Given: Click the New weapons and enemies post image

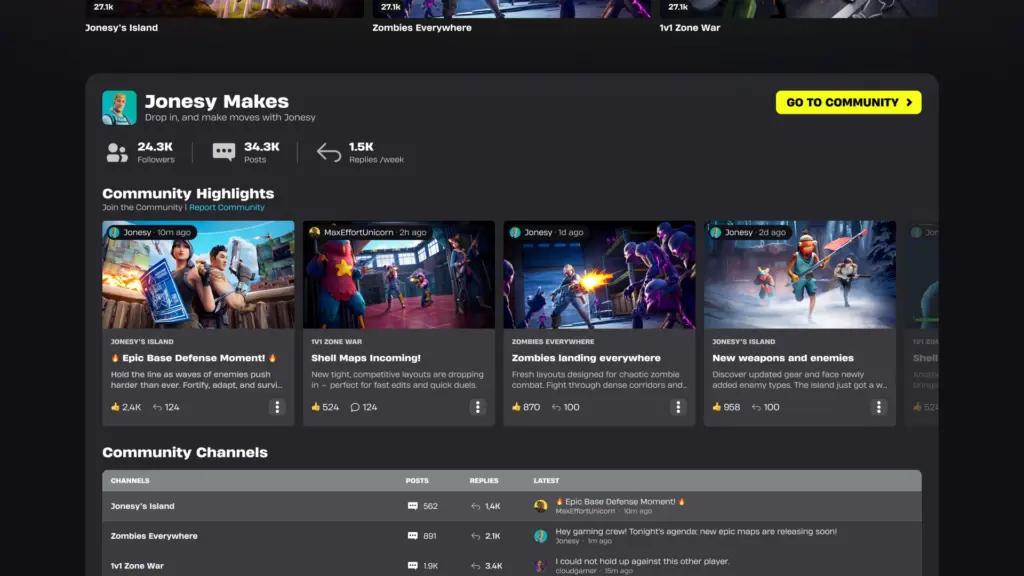Looking at the screenshot, I should click(800, 275).
